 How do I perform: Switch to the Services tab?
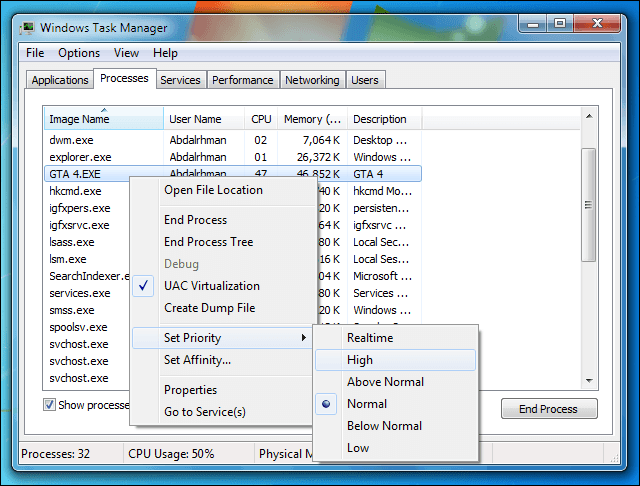[x=180, y=80]
